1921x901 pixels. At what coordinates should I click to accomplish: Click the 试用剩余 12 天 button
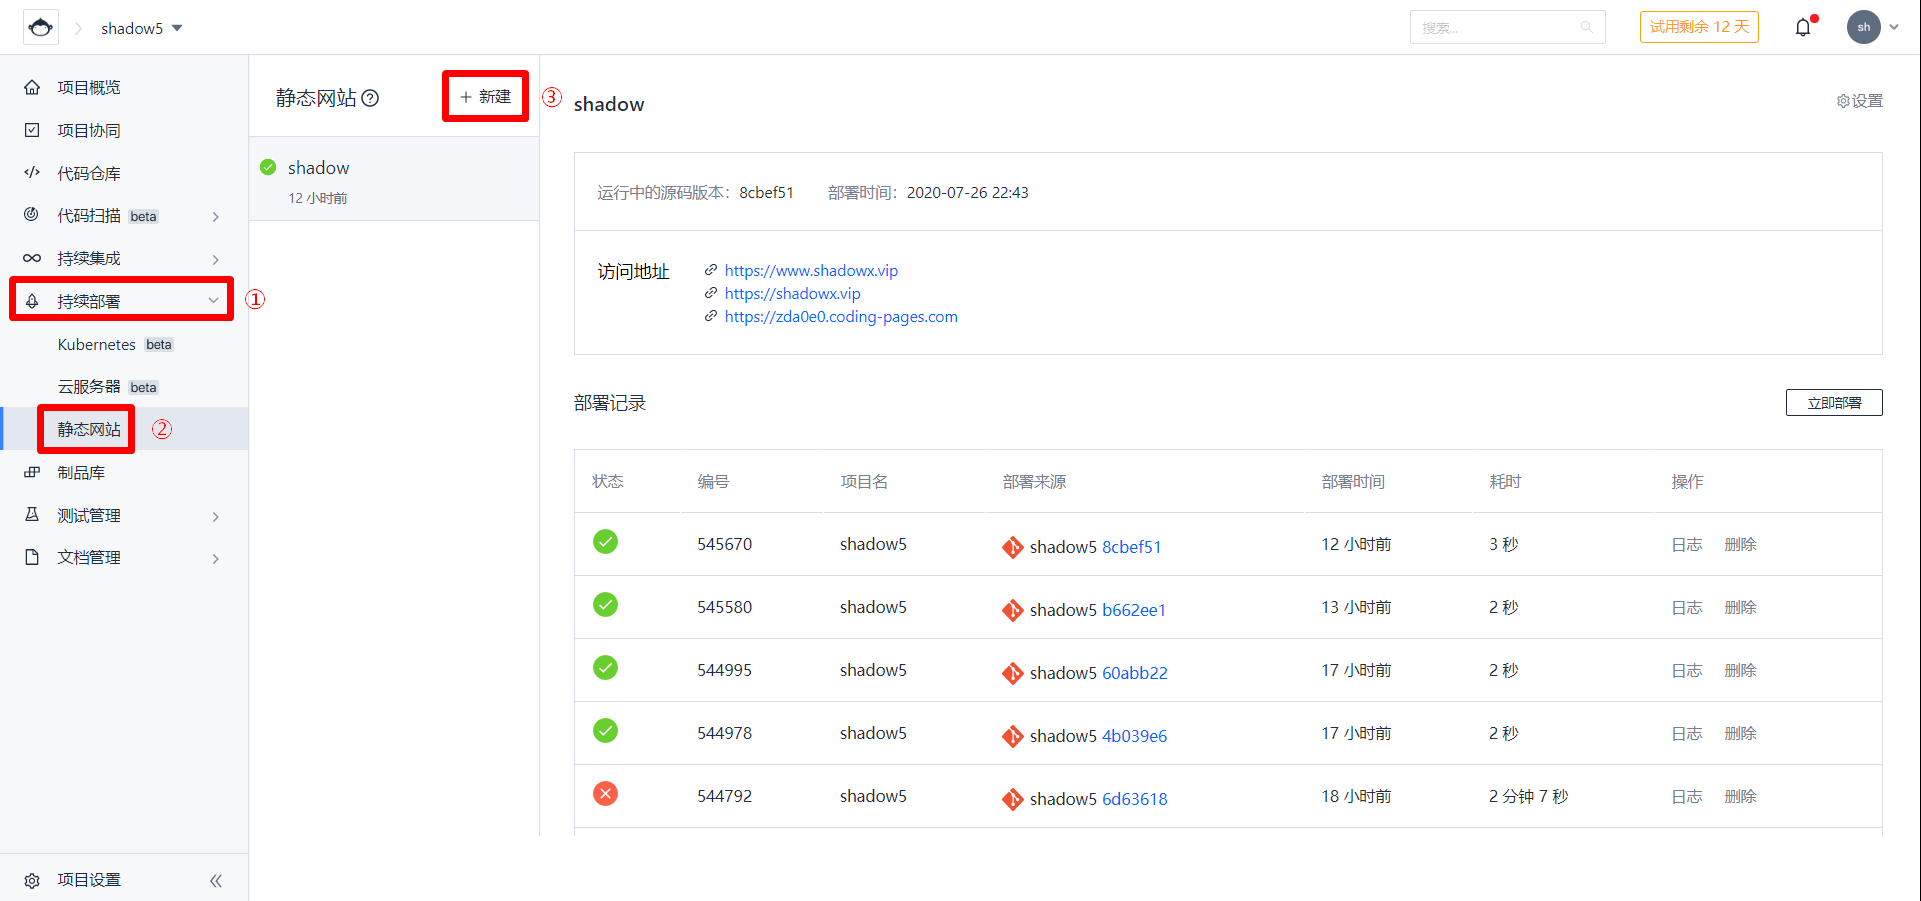tap(1699, 27)
